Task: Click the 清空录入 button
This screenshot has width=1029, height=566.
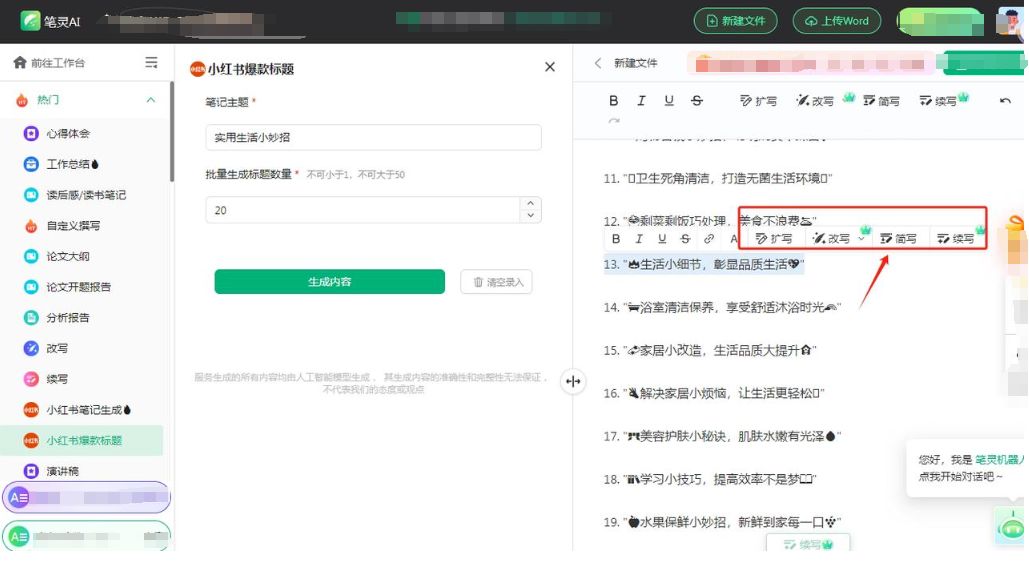Action: pyautogui.click(x=496, y=282)
